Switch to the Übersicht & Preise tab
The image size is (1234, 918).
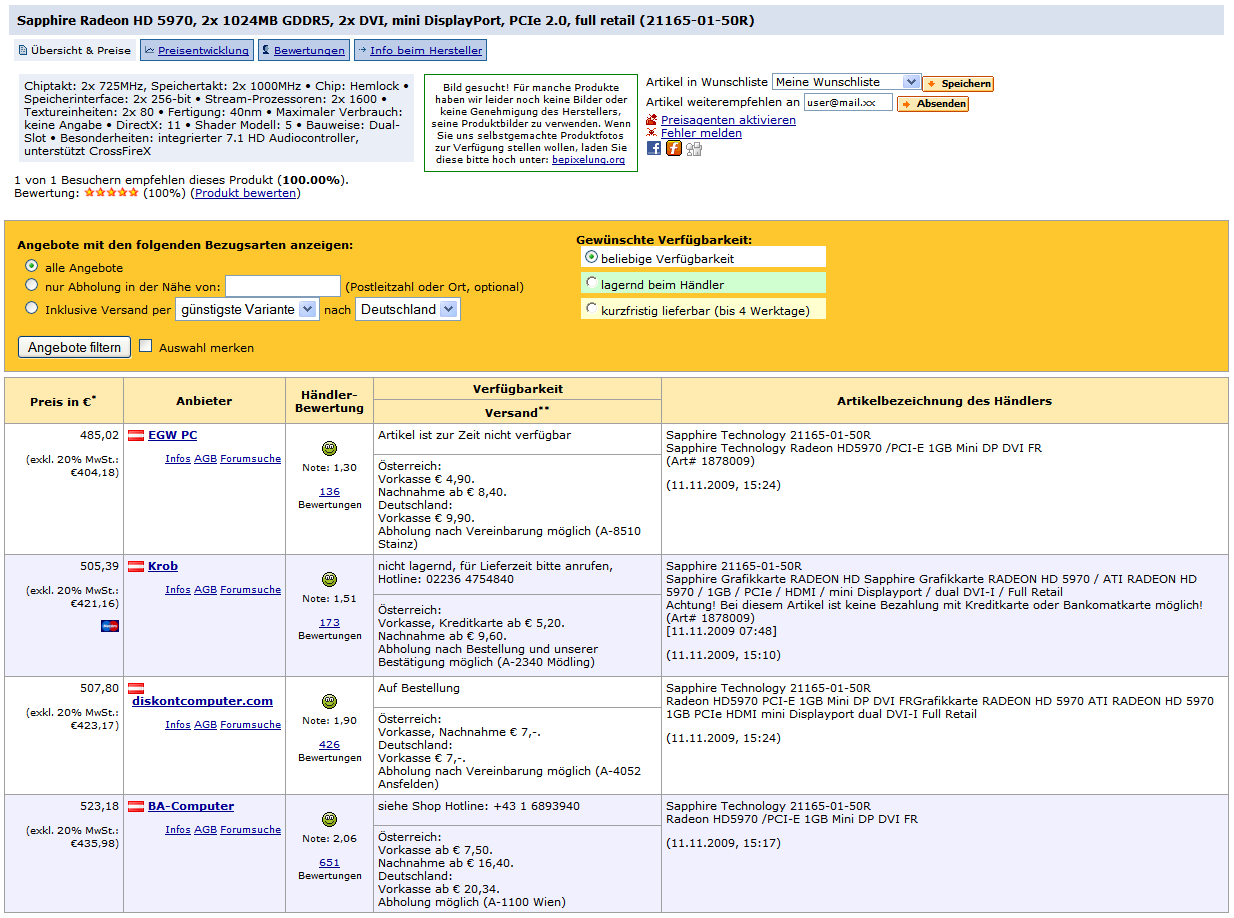(x=75, y=50)
